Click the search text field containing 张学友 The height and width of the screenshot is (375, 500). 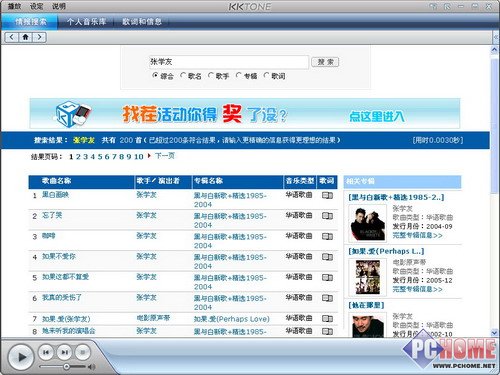[x=229, y=62]
